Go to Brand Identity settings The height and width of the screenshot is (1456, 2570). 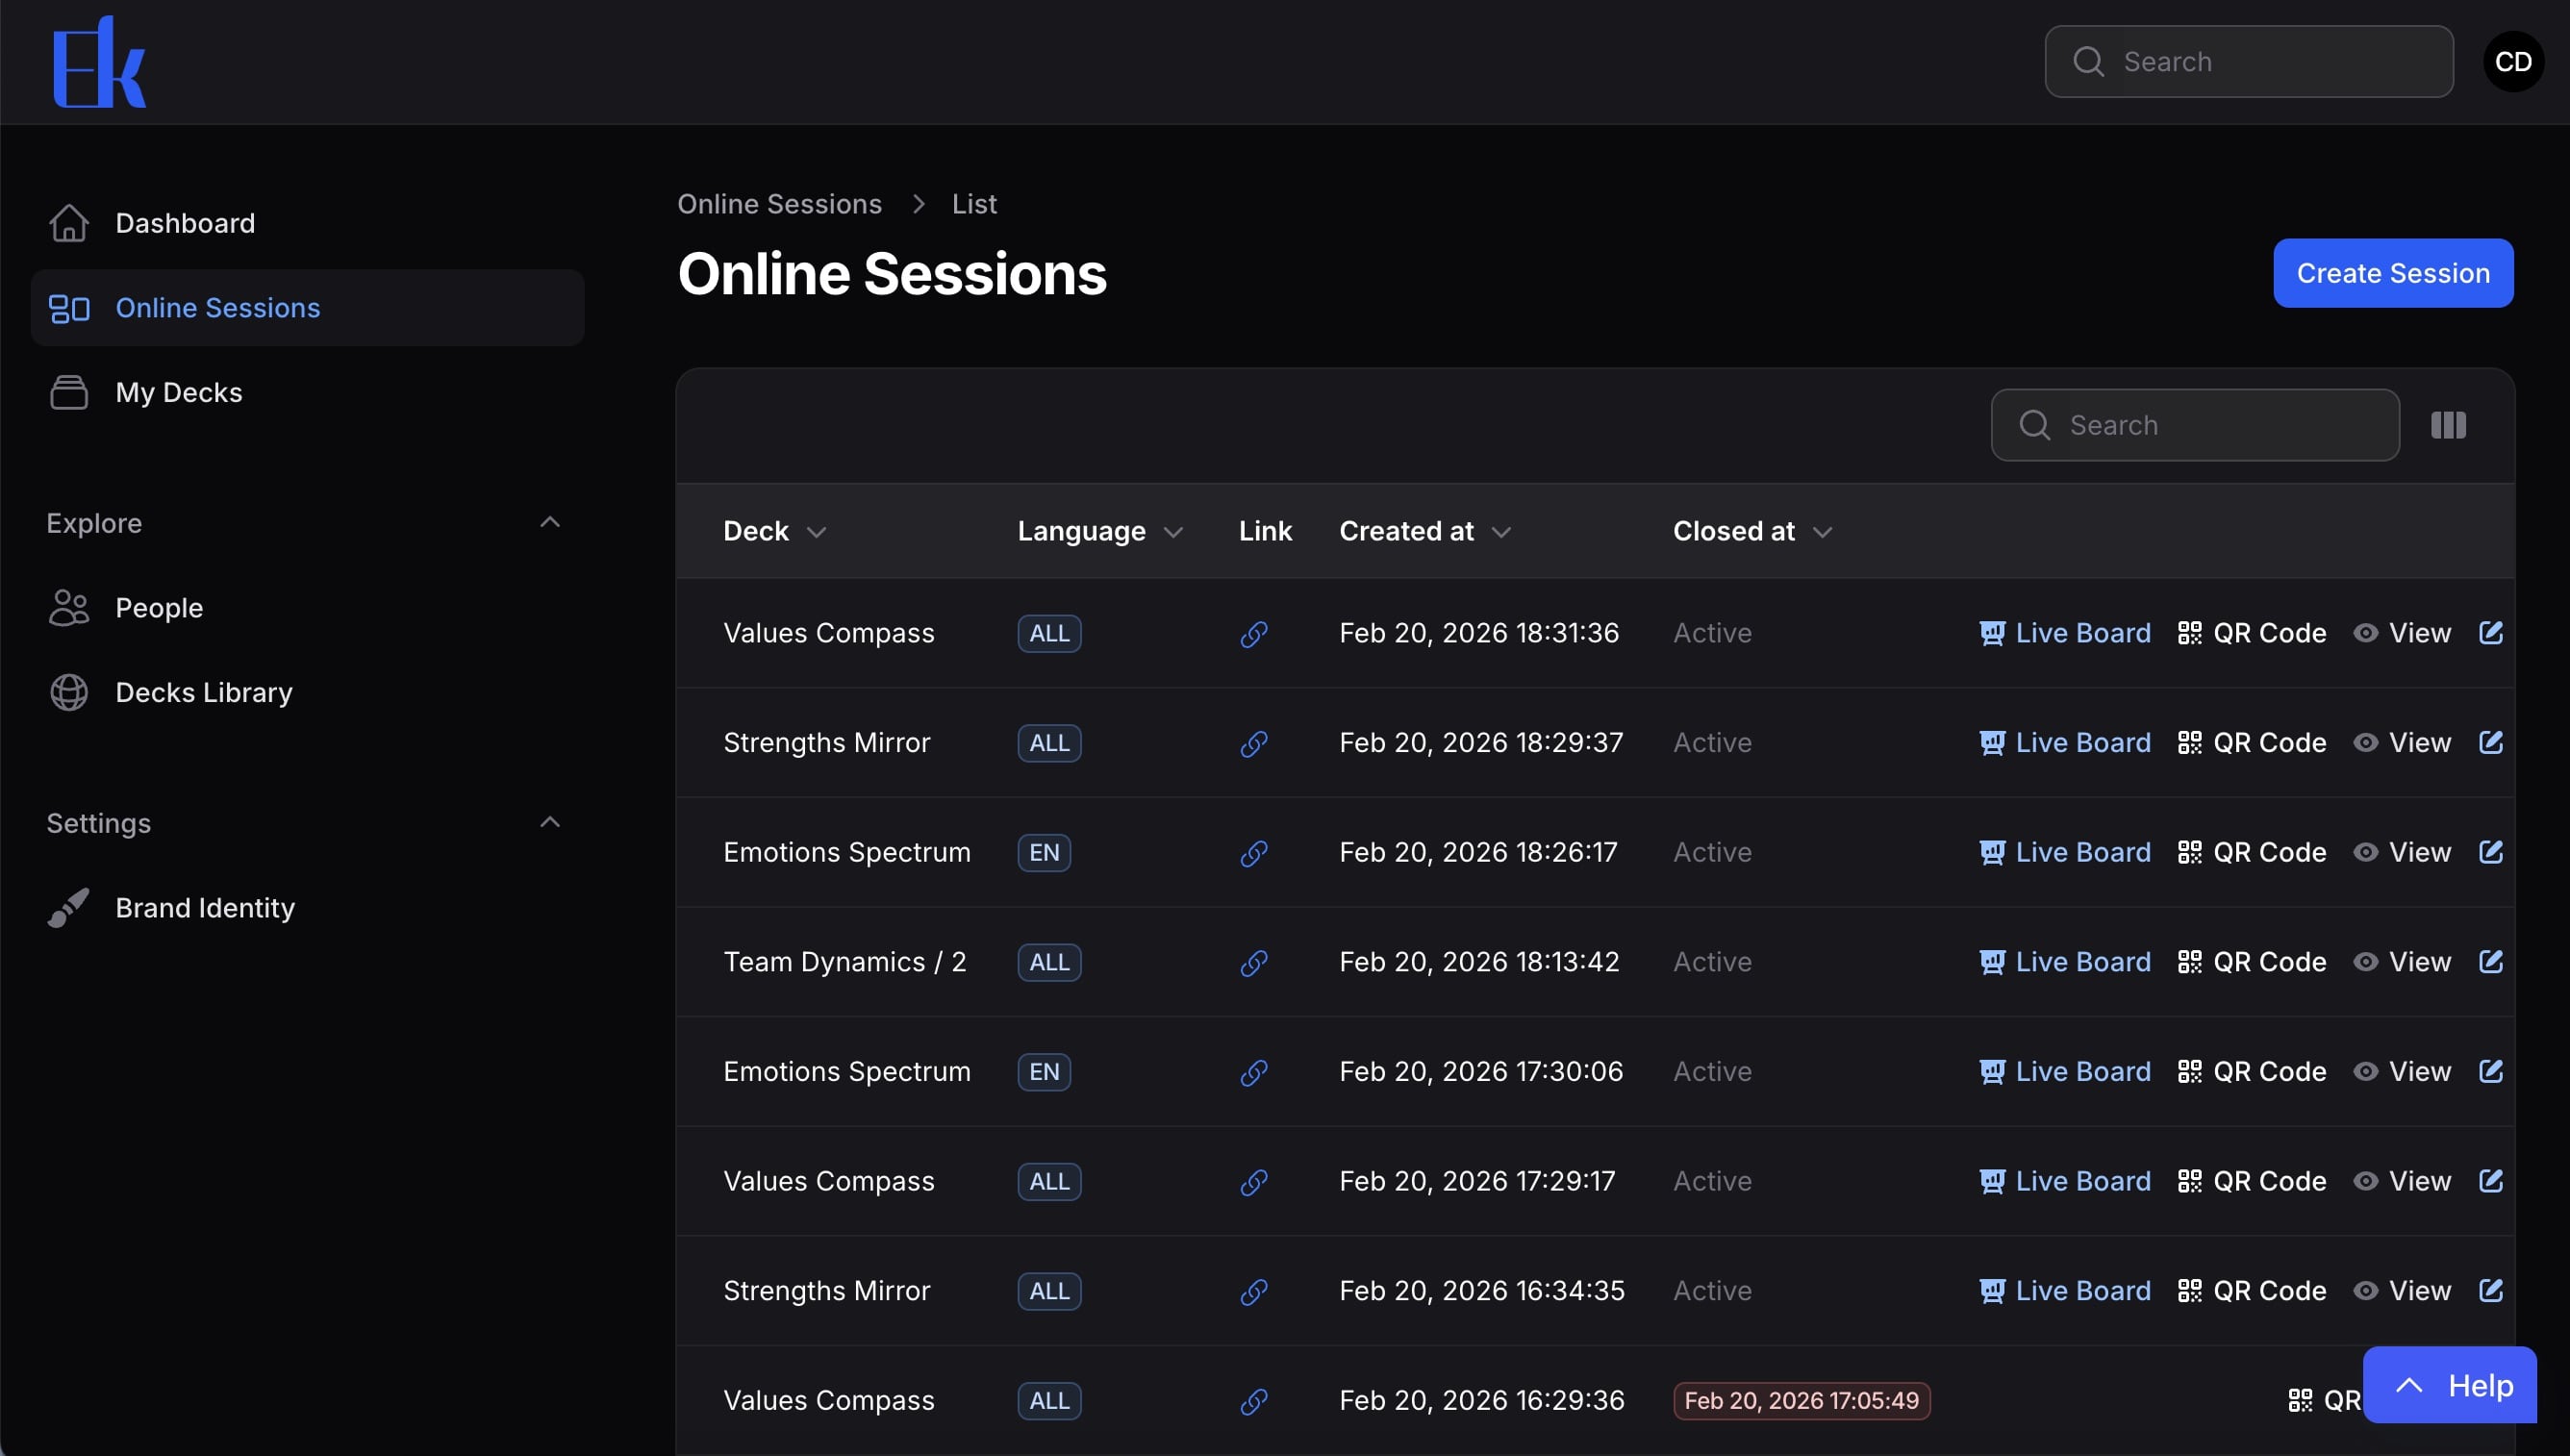click(205, 908)
